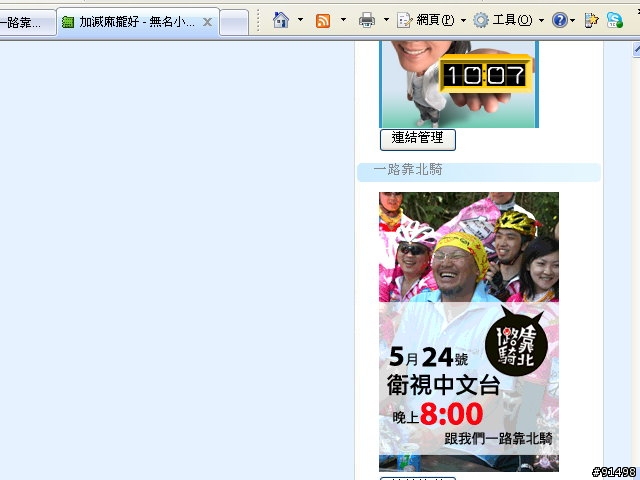Open a new blank tab
The image size is (640, 480).
point(234,23)
